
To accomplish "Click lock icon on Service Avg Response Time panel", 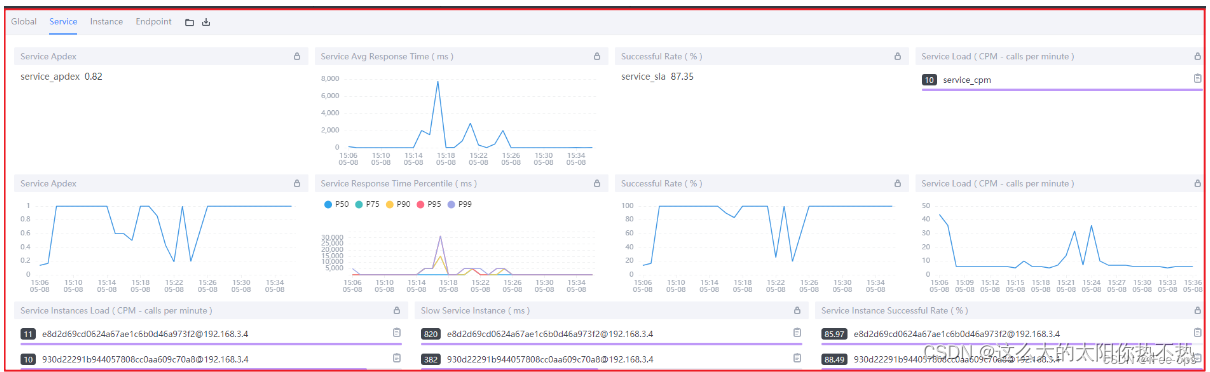I will click(597, 56).
